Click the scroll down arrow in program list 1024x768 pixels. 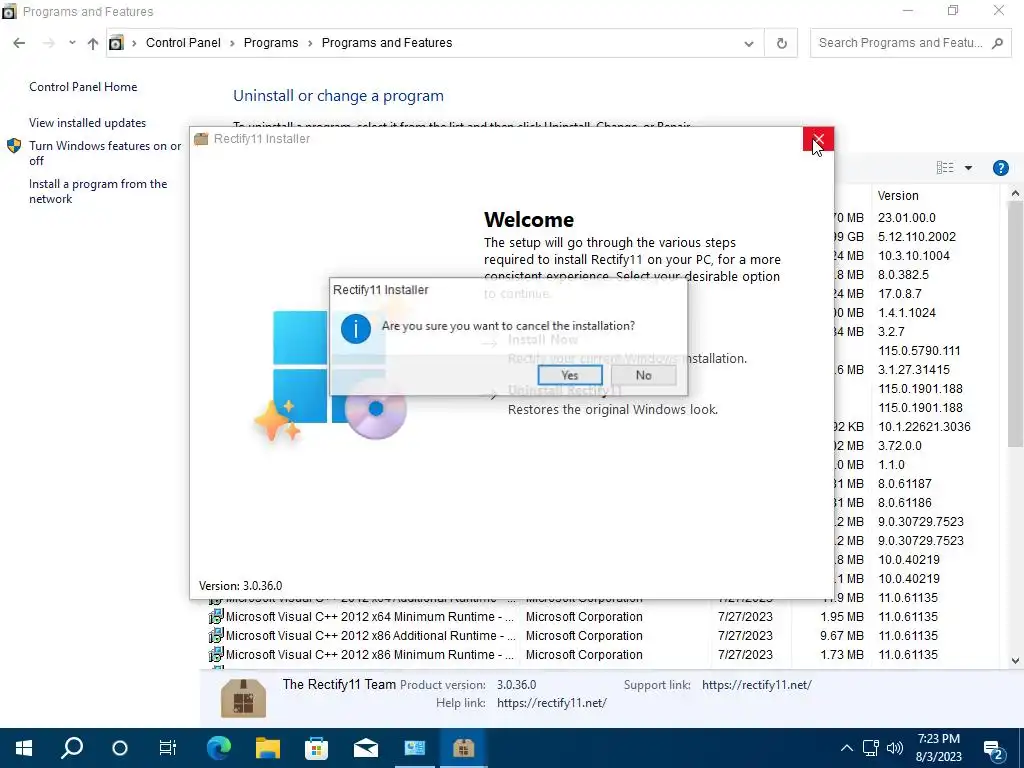point(1015,661)
